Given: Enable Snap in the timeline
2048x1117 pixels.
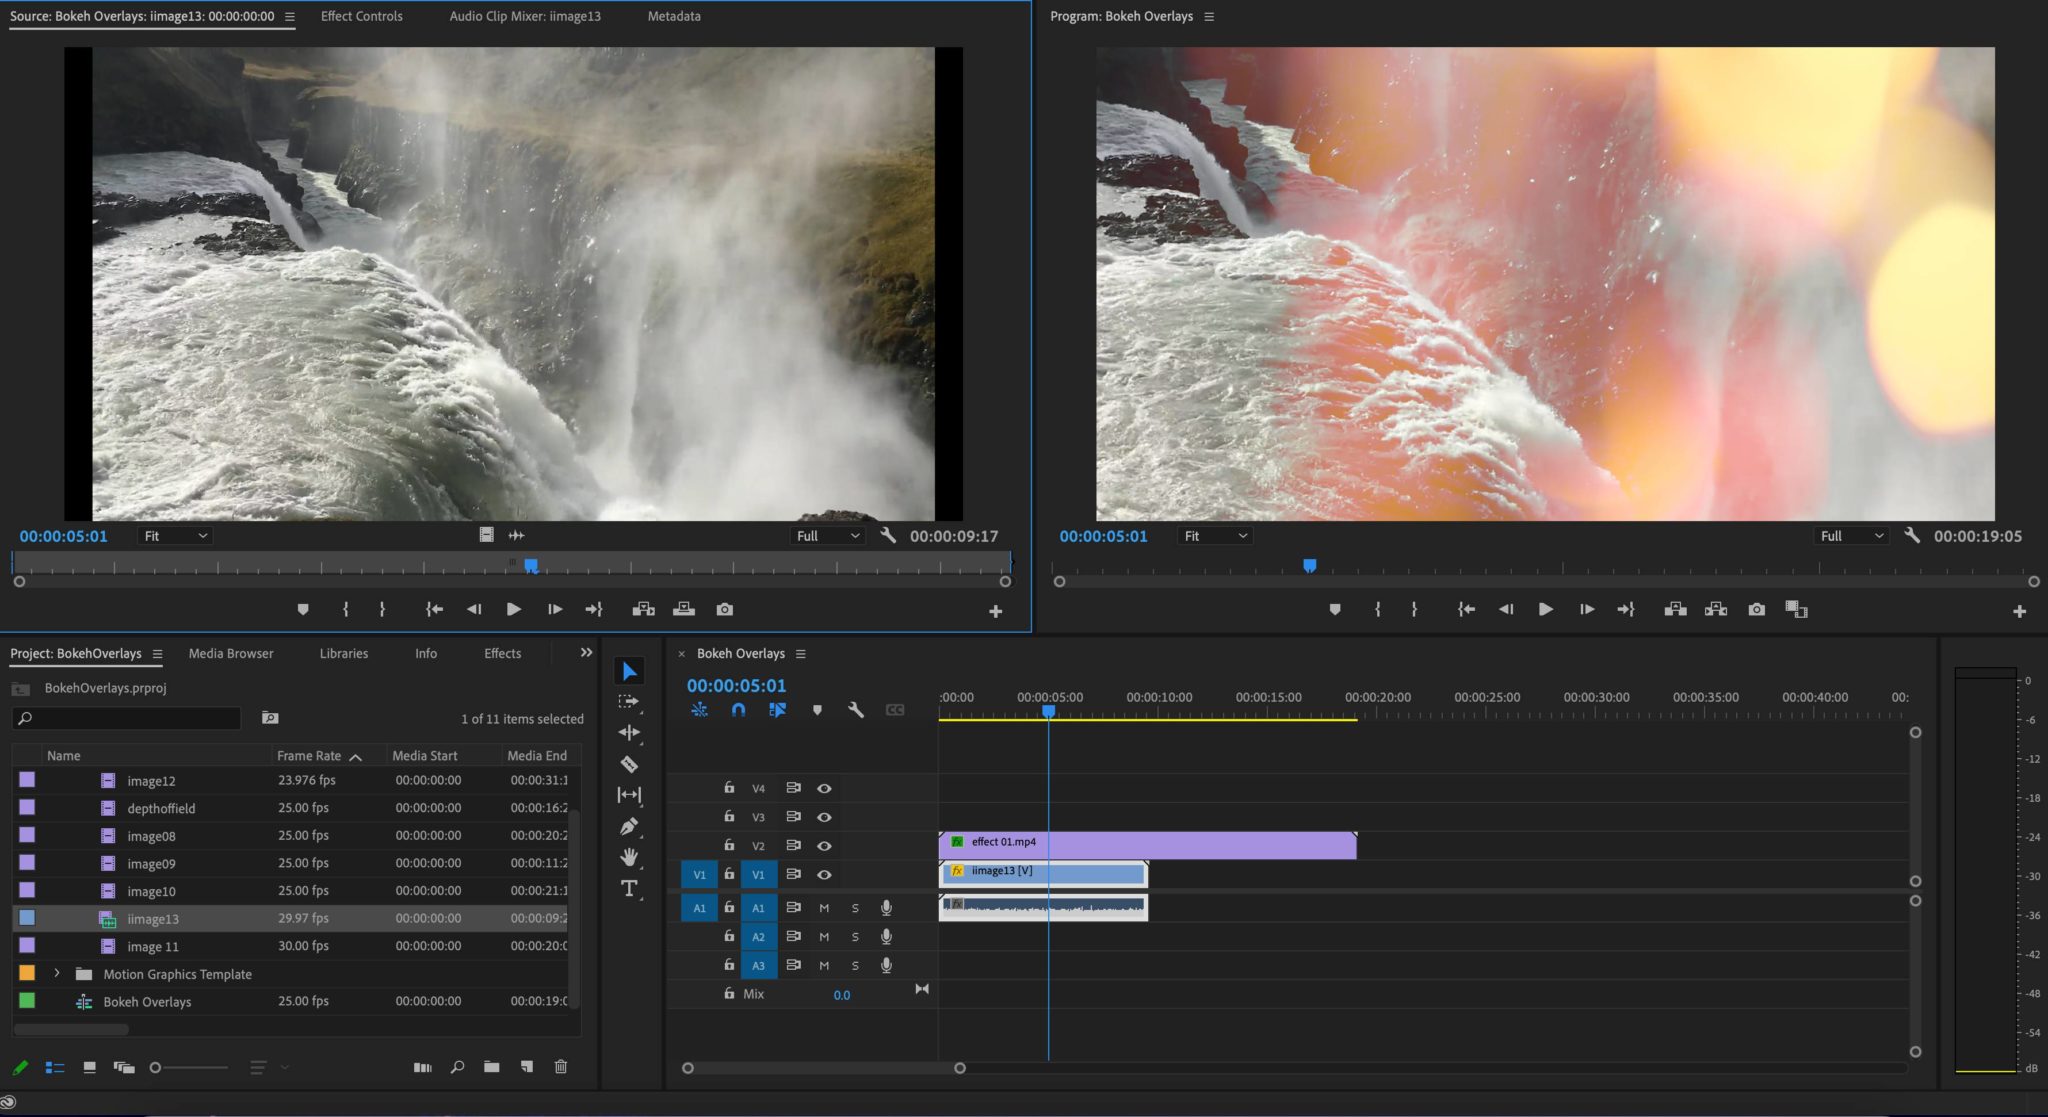Looking at the screenshot, I should click(738, 709).
